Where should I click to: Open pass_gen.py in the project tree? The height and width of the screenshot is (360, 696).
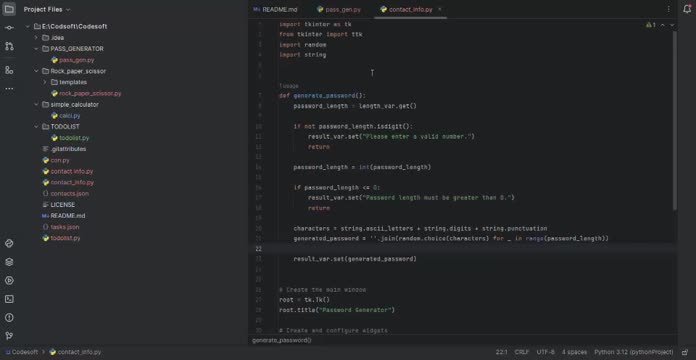(76, 60)
